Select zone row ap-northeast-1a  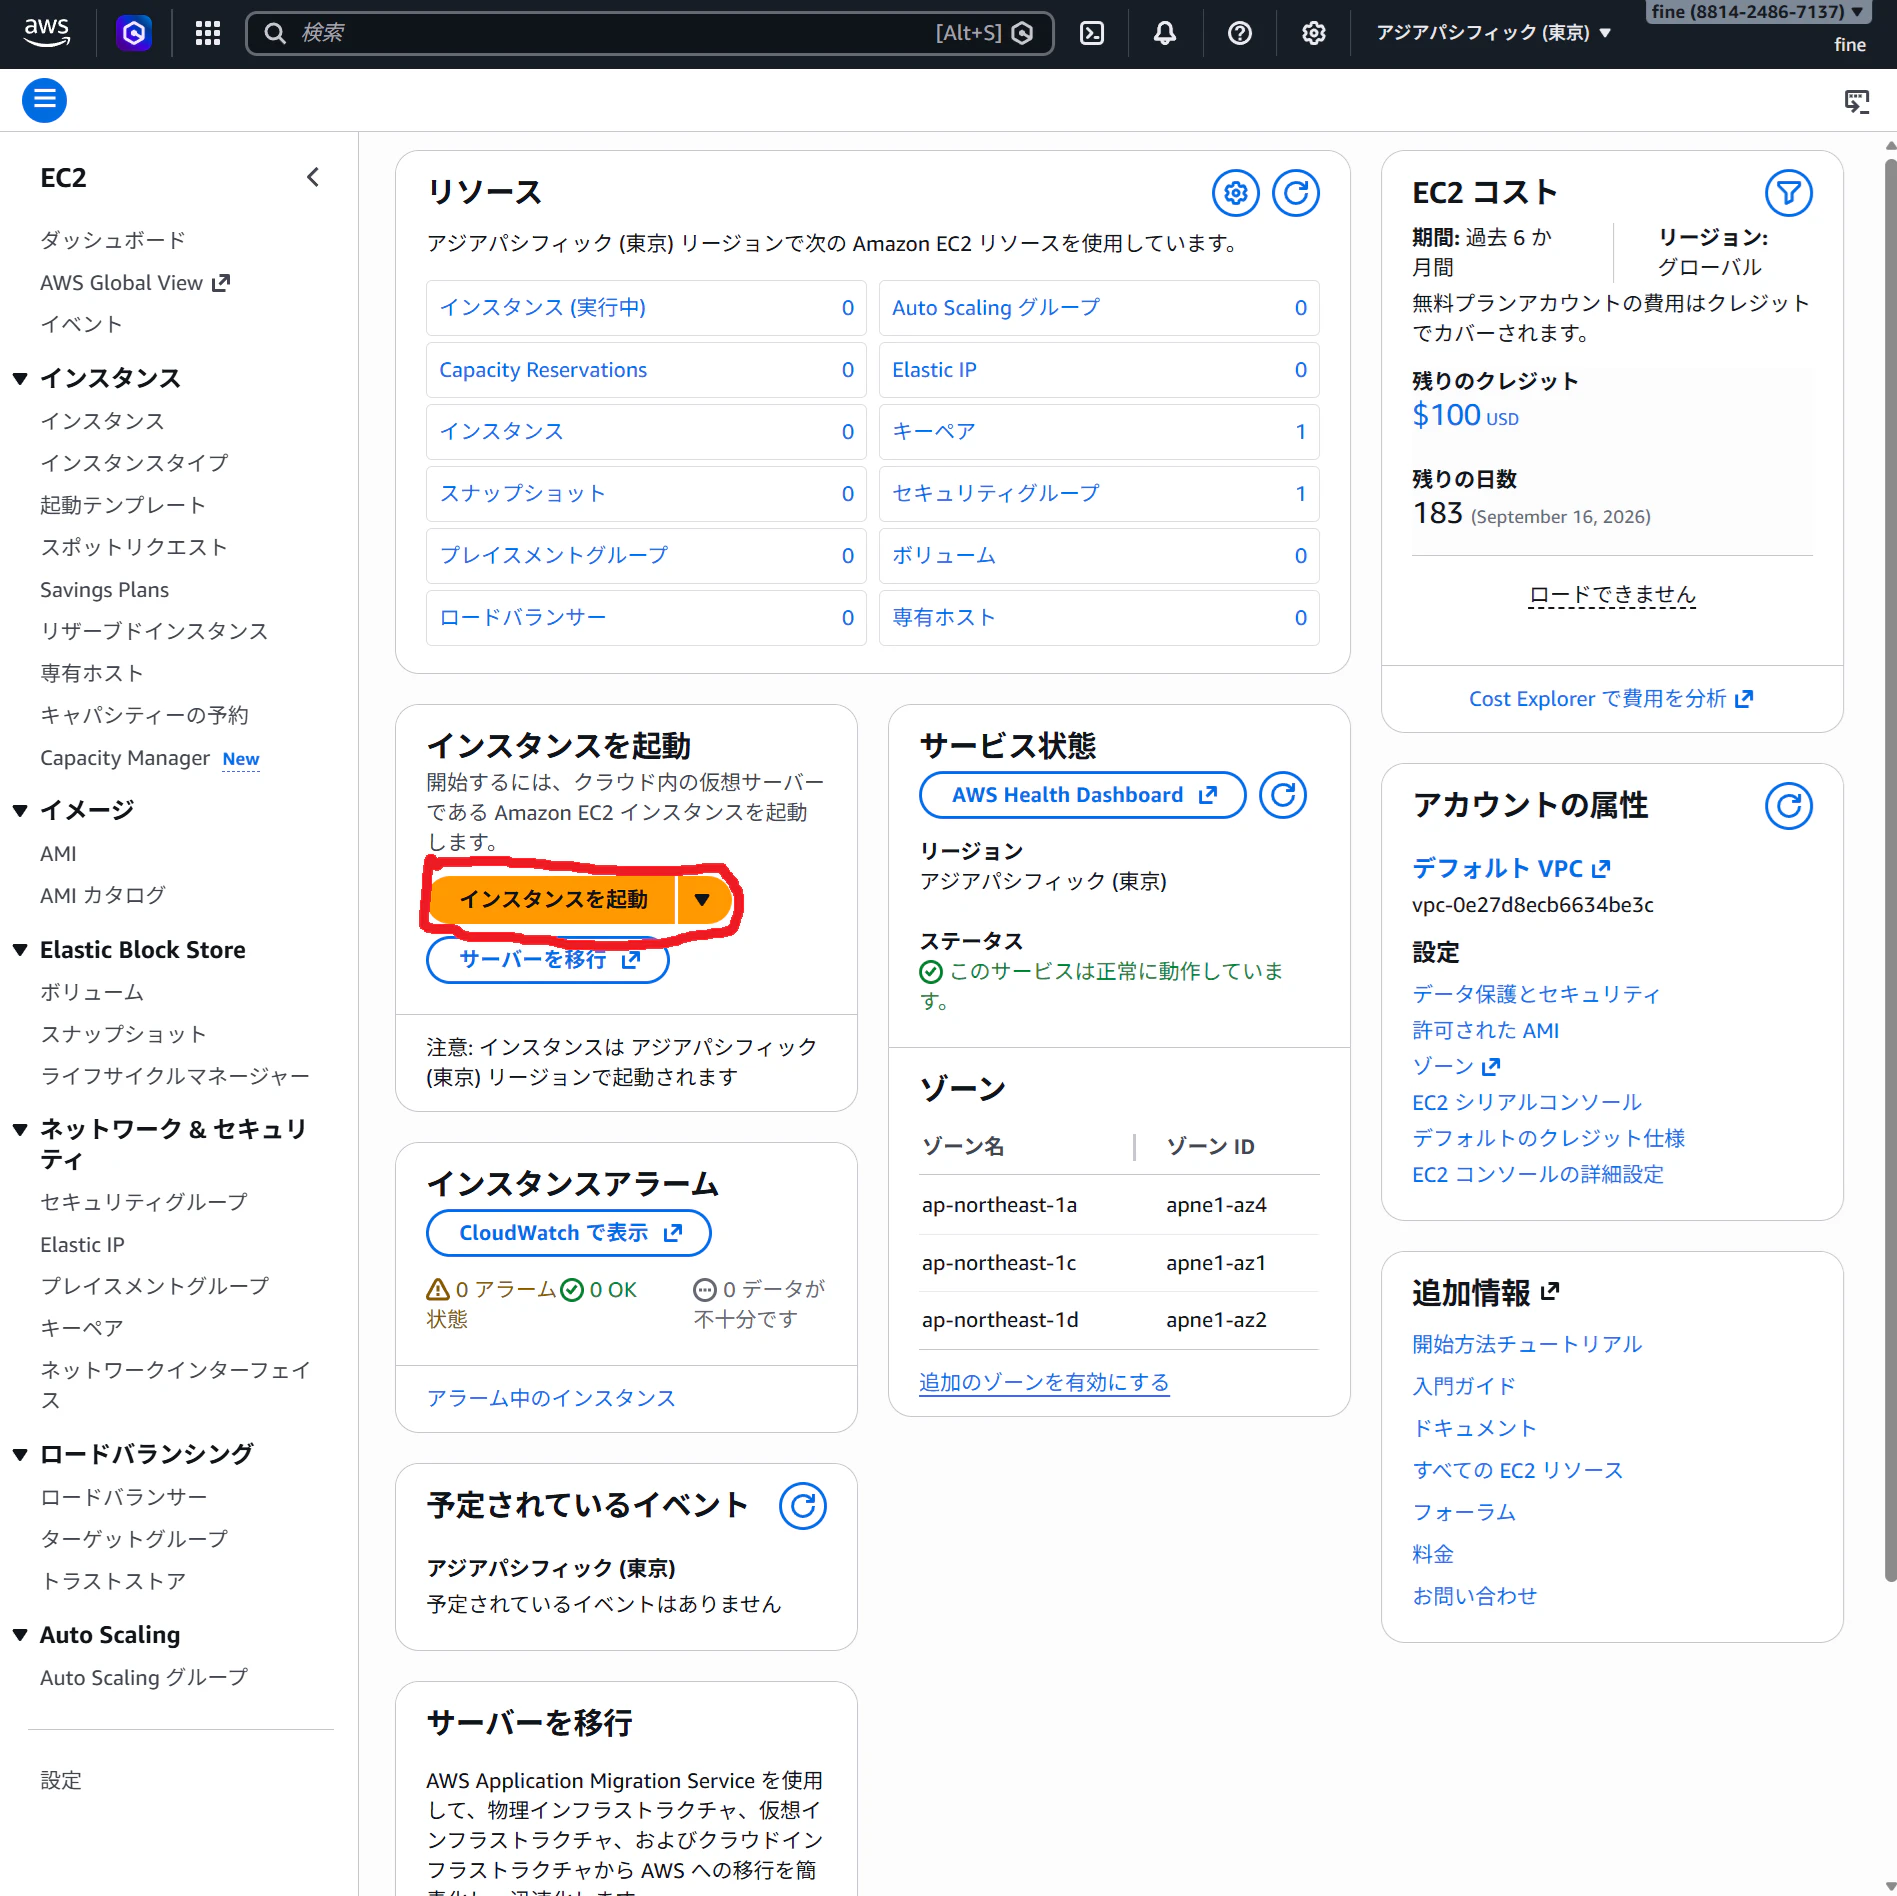pos(1120,1205)
